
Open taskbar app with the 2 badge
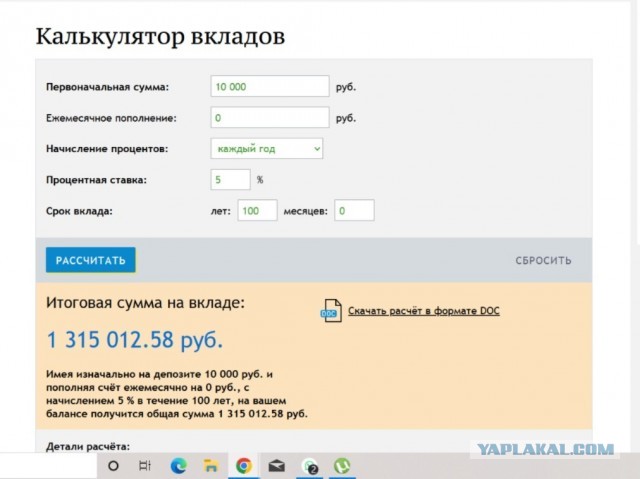(x=309, y=466)
